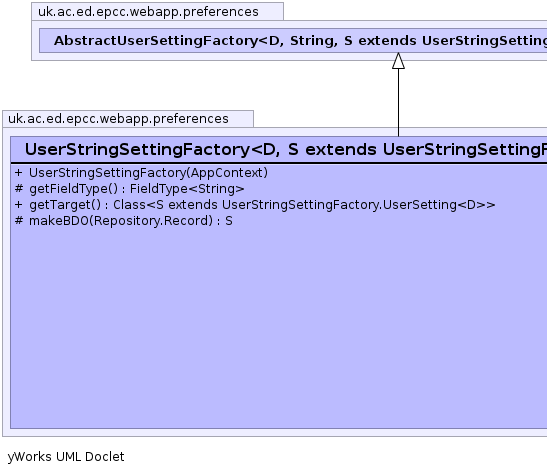
Task: Click the hash visibility marker before makeBDO
Action: pos(19,221)
